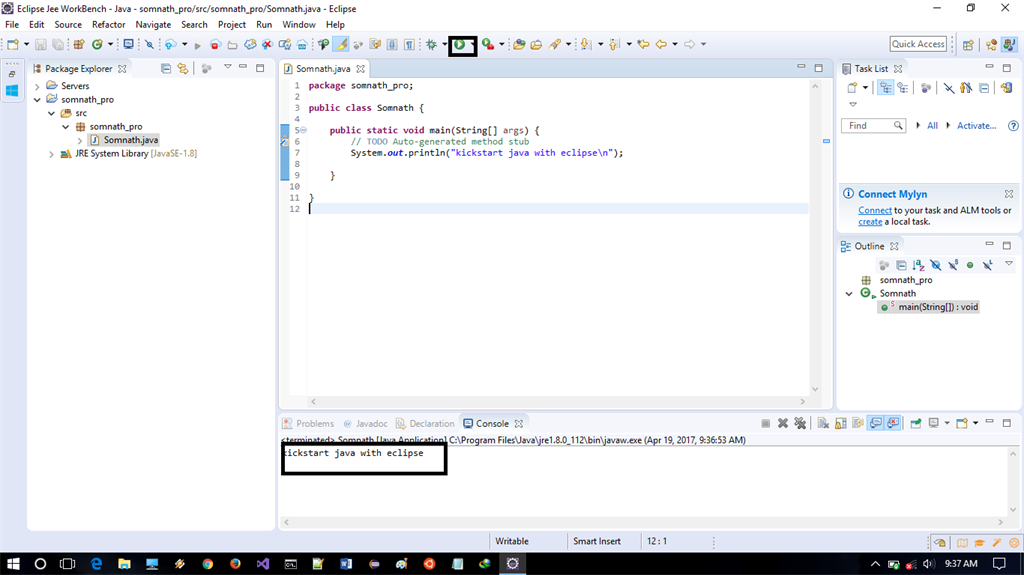
Task: Toggle Link with Editor in Package Explorer
Action: (183, 69)
